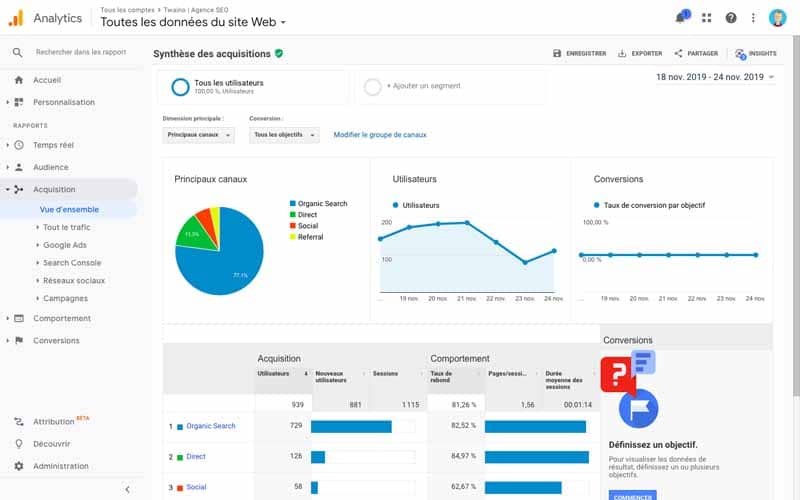Open Campagnes submenu

[x=65, y=298]
